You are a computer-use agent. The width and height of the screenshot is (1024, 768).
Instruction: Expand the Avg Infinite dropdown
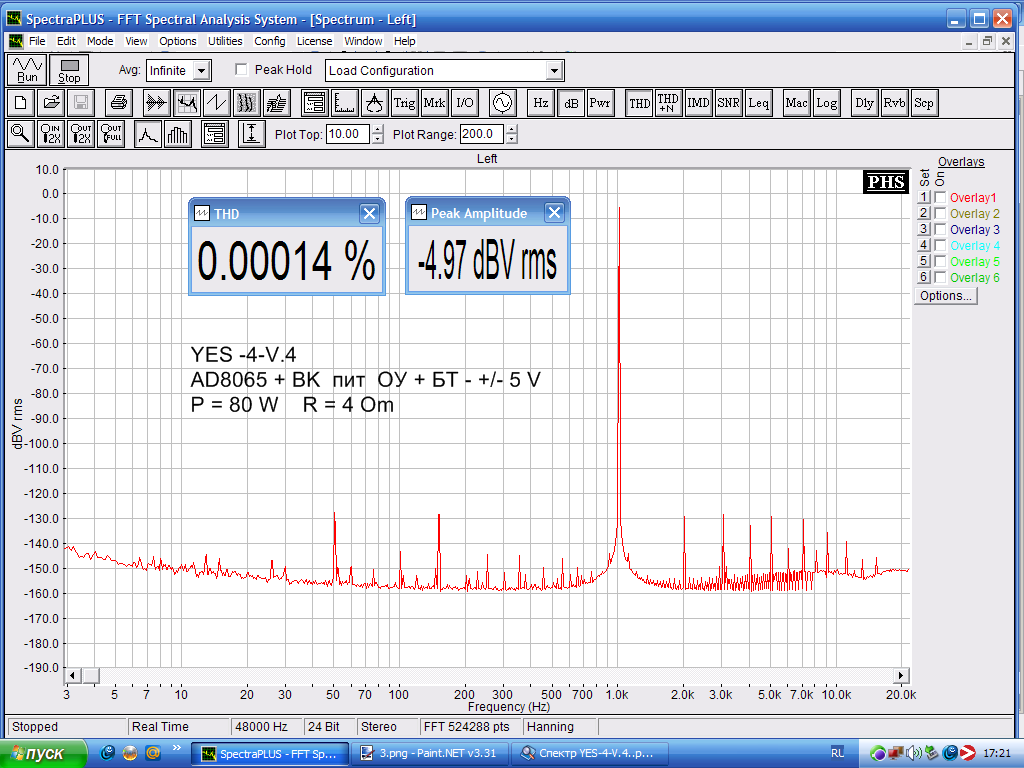201,71
